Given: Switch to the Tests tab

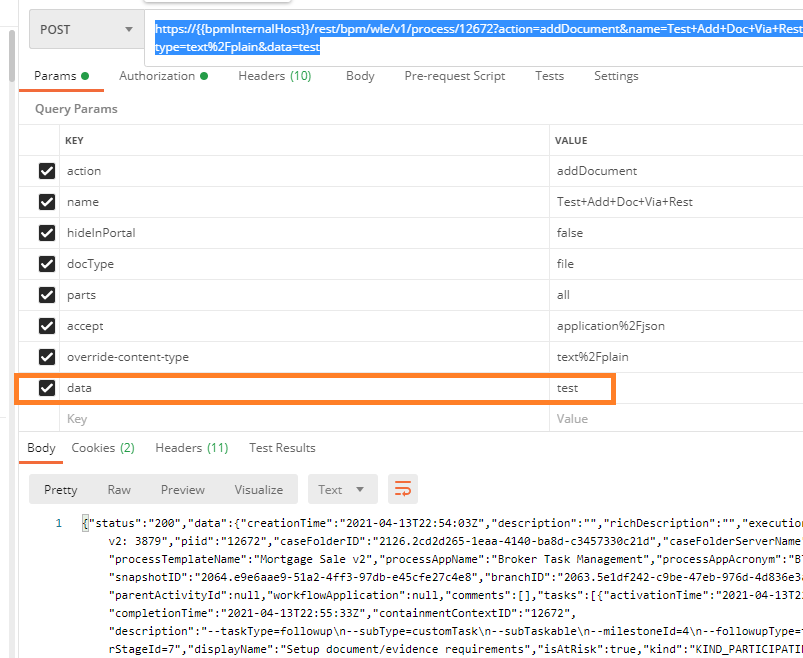Looking at the screenshot, I should coord(550,76).
